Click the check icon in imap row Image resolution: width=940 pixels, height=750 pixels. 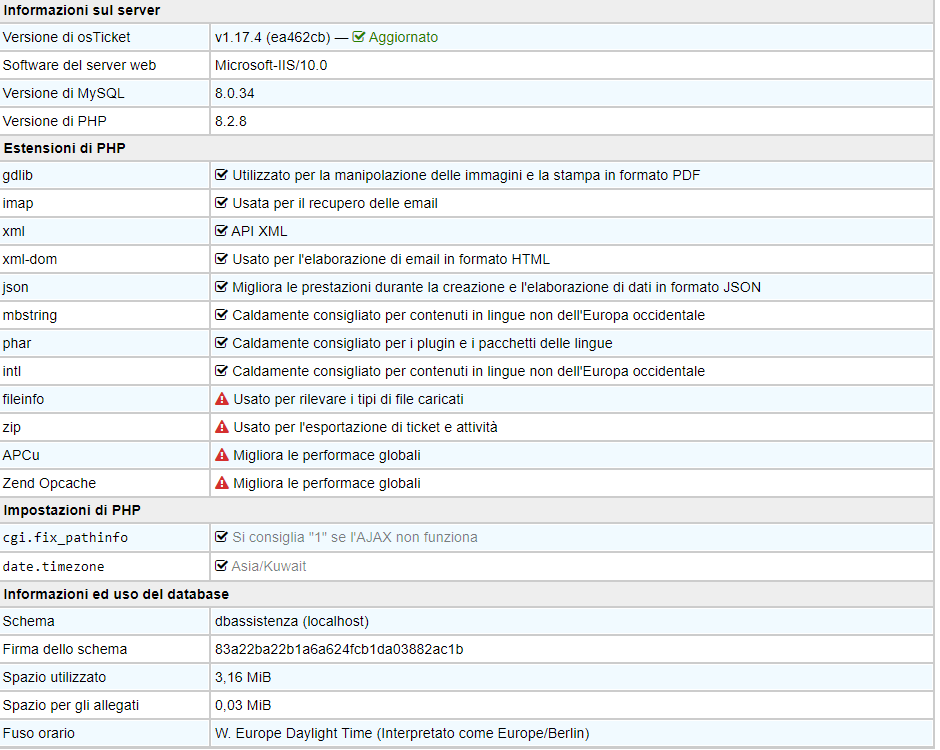tap(221, 203)
